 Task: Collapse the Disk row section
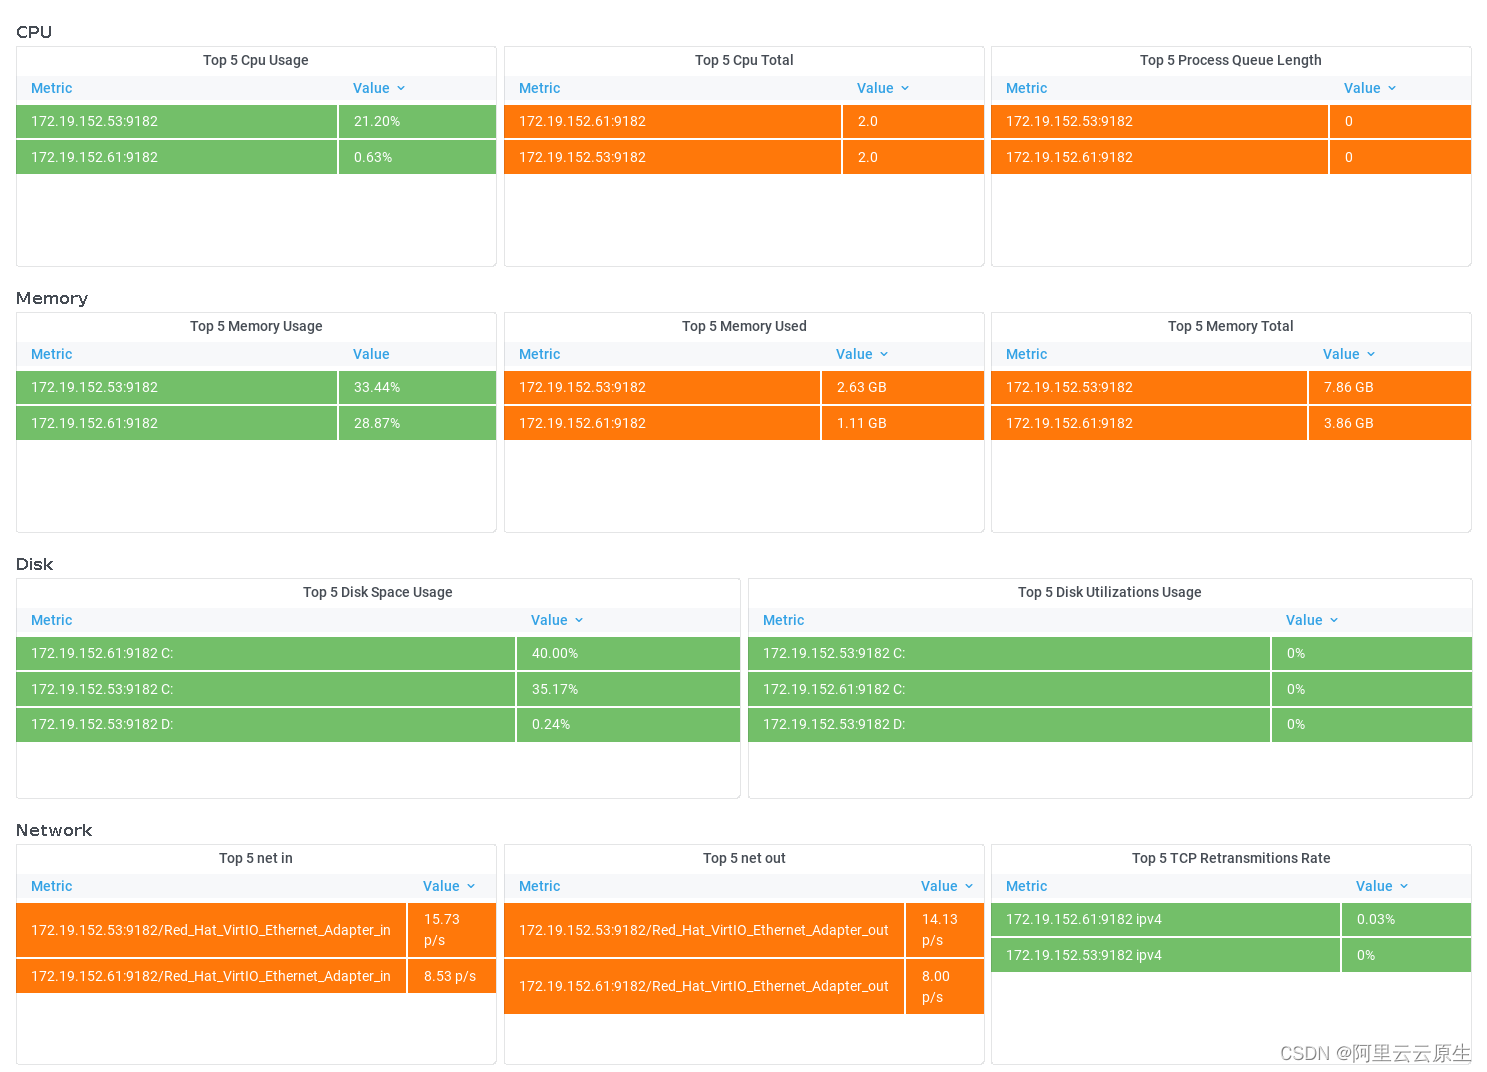pos(35,564)
